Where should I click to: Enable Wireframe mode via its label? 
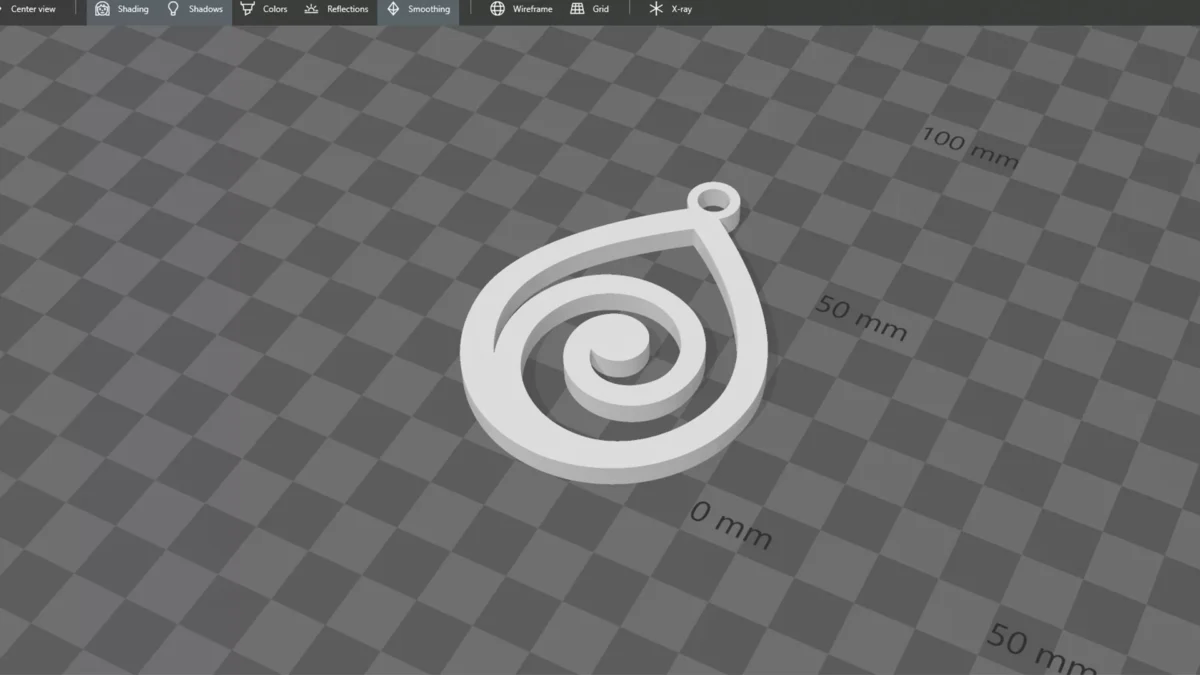pos(532,9)
